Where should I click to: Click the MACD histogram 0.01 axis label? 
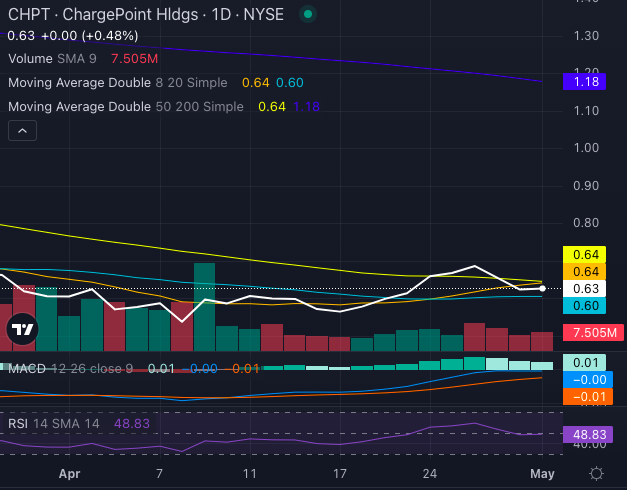point(584,362)
